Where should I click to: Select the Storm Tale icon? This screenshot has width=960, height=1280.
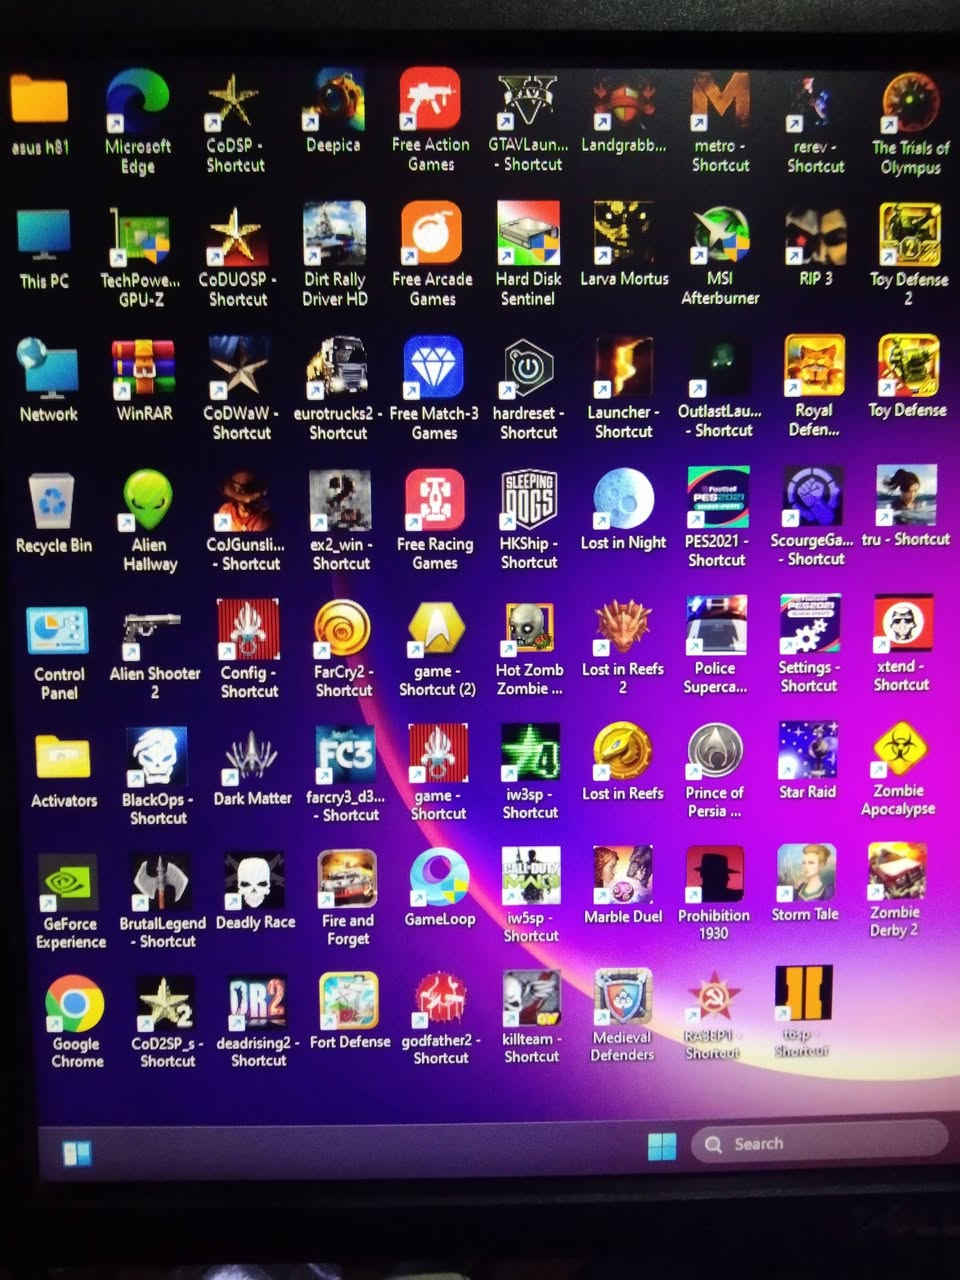point(805,873)
